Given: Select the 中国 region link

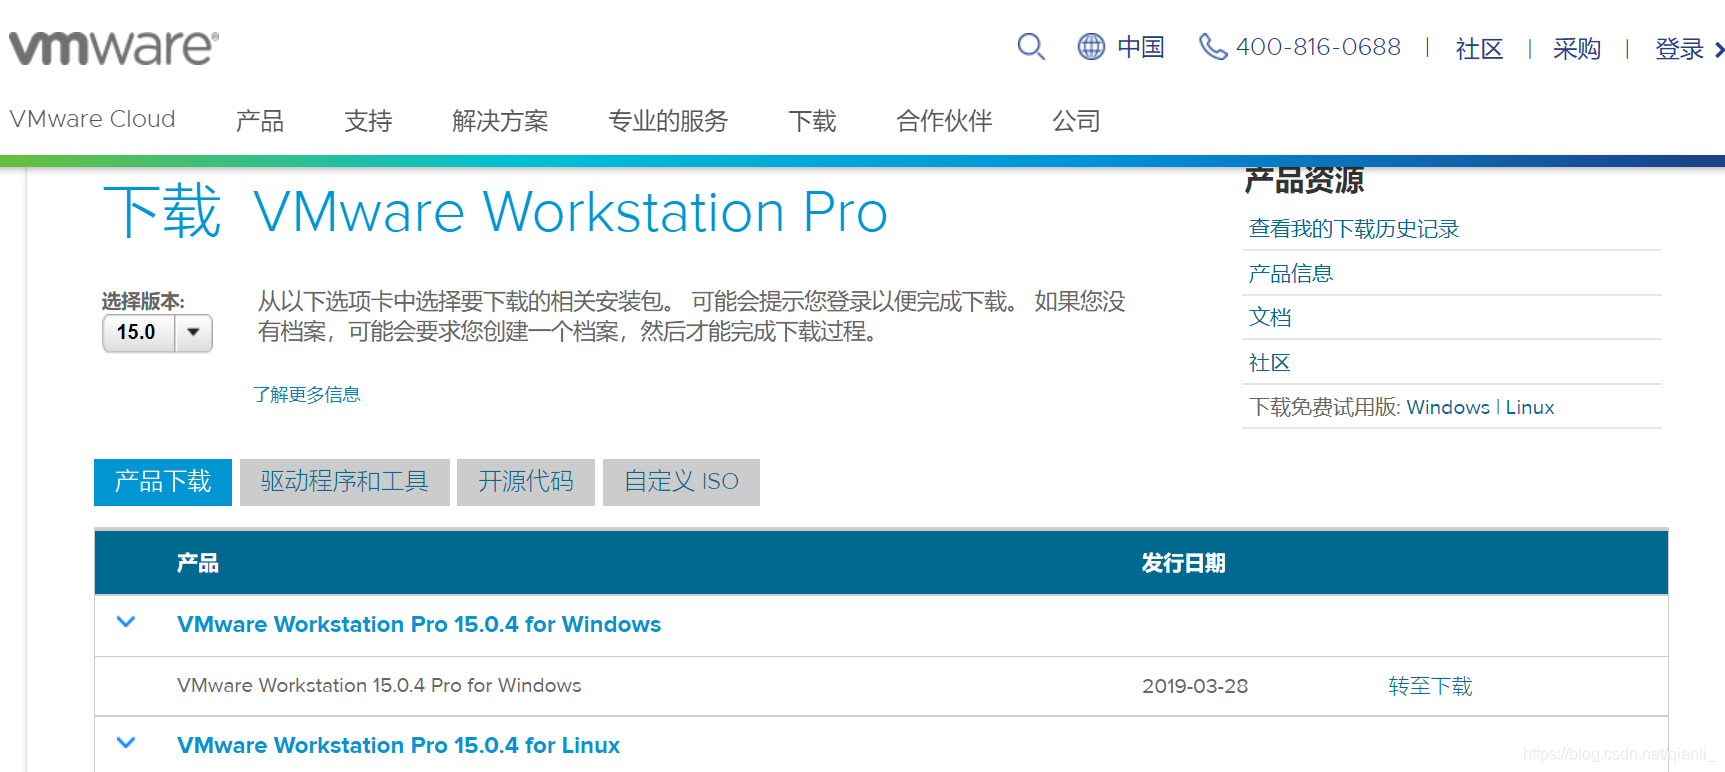Looking at the screenshot, I should pos(1141,47).
